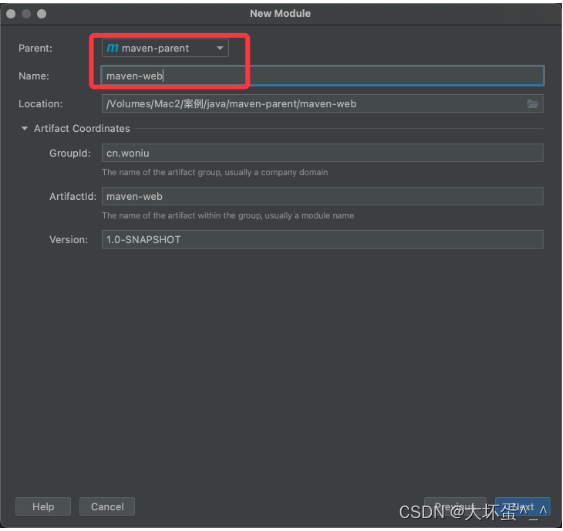This screenshot has height=531, width=563.
Task: Open the Parent maven-parent dropdown
Action: click(165, 48)
